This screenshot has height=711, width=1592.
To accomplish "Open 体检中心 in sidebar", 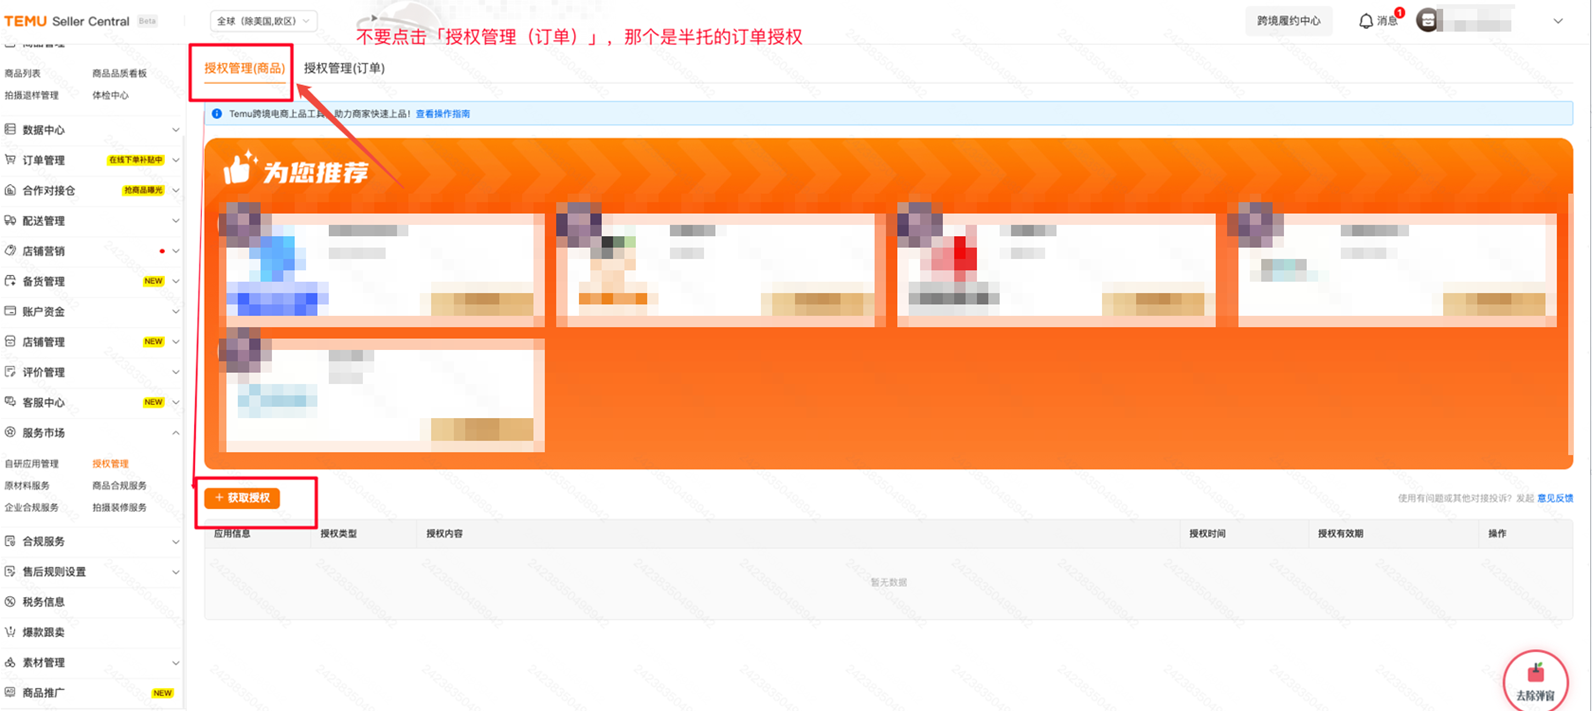I will (x=110, y=96).
